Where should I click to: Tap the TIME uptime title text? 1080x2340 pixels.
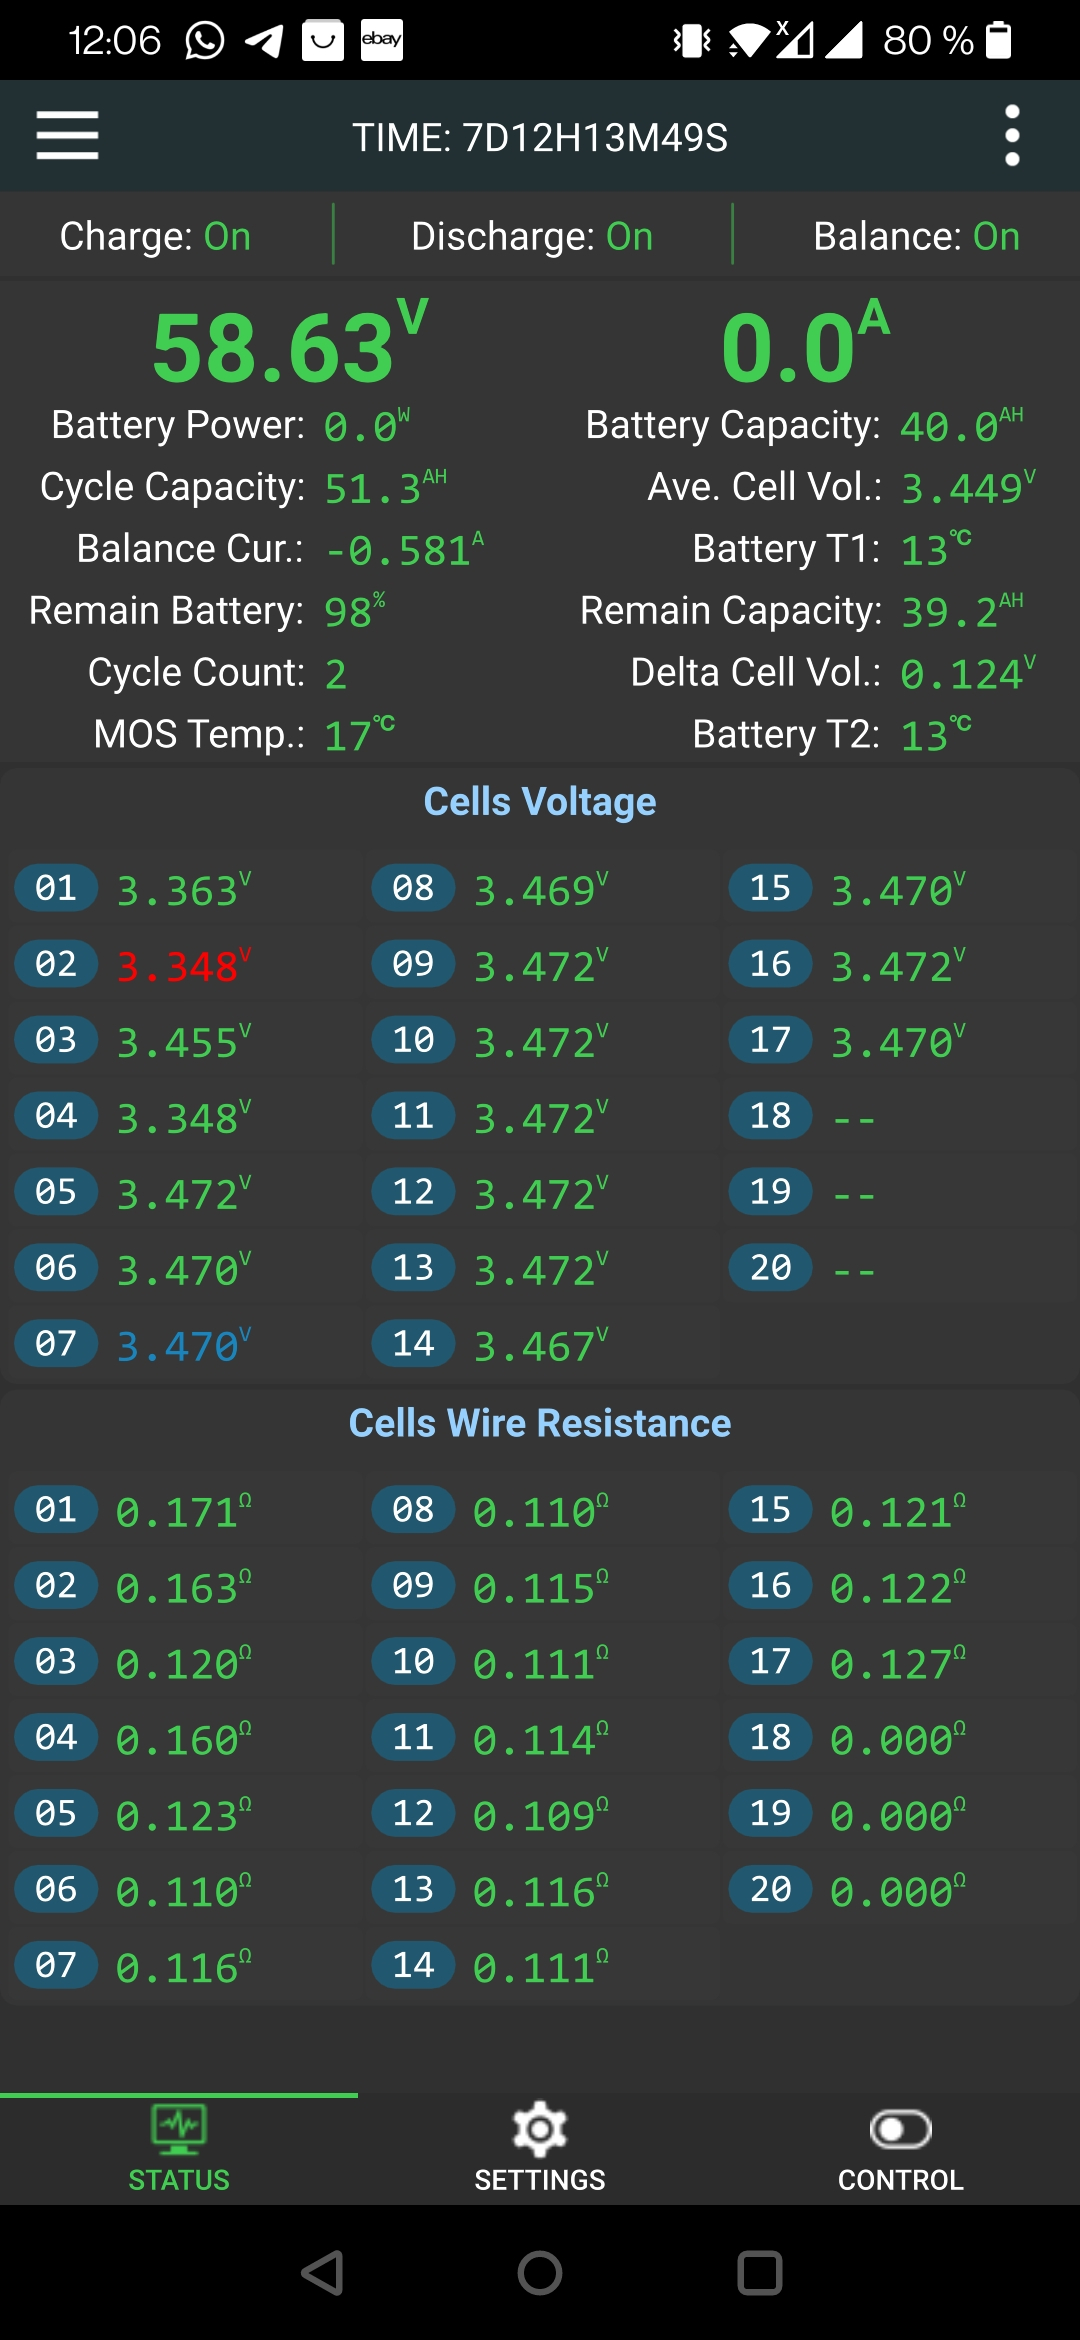[540, 138]
